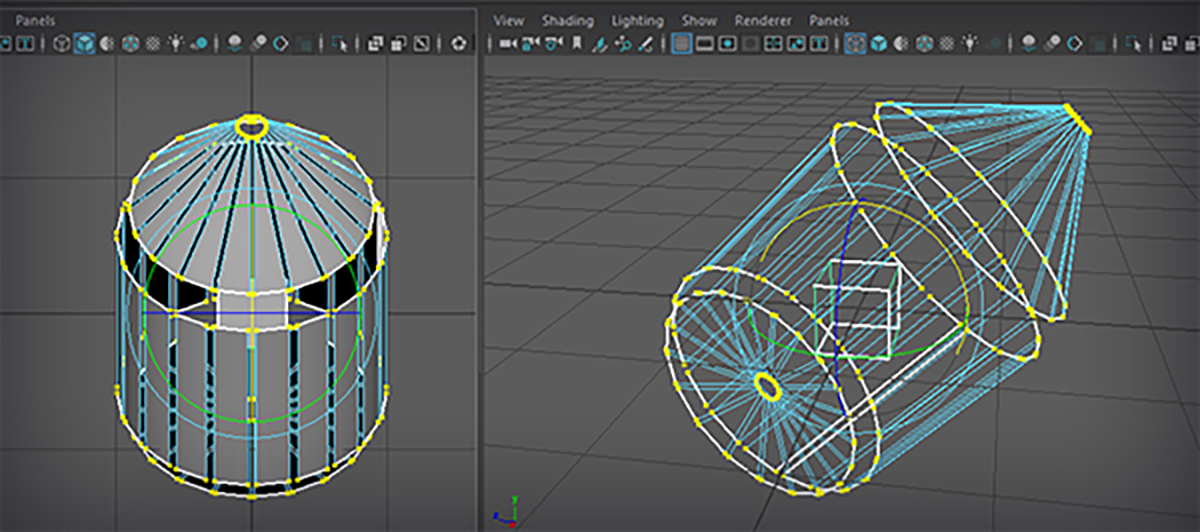
Task: Open the Lighting menu
Action: pos(637,20)
